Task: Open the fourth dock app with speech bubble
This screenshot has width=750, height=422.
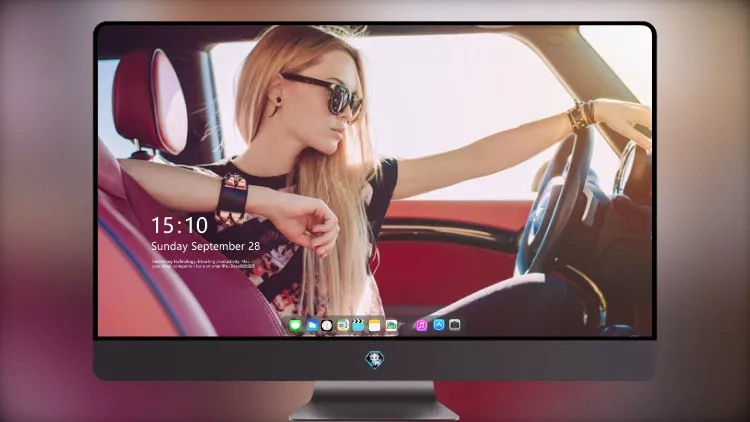Action: pos(342,325)
